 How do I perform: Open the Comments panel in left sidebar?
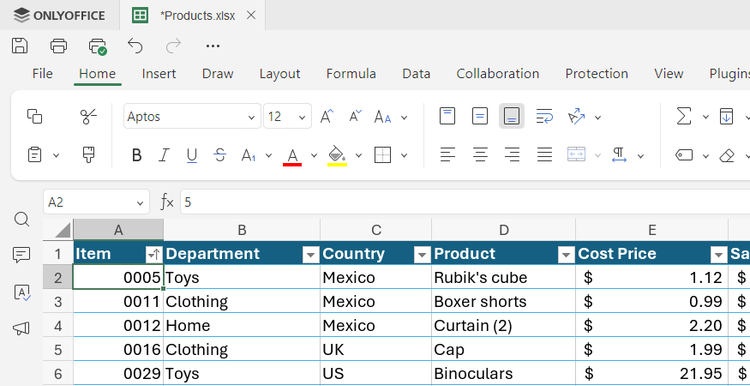click(22, 255)
